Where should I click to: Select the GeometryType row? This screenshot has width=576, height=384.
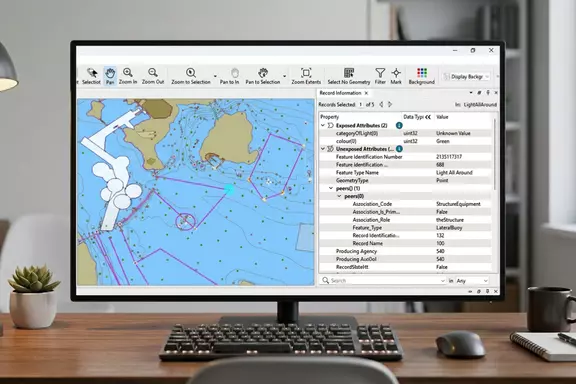(x=406, y=180)
